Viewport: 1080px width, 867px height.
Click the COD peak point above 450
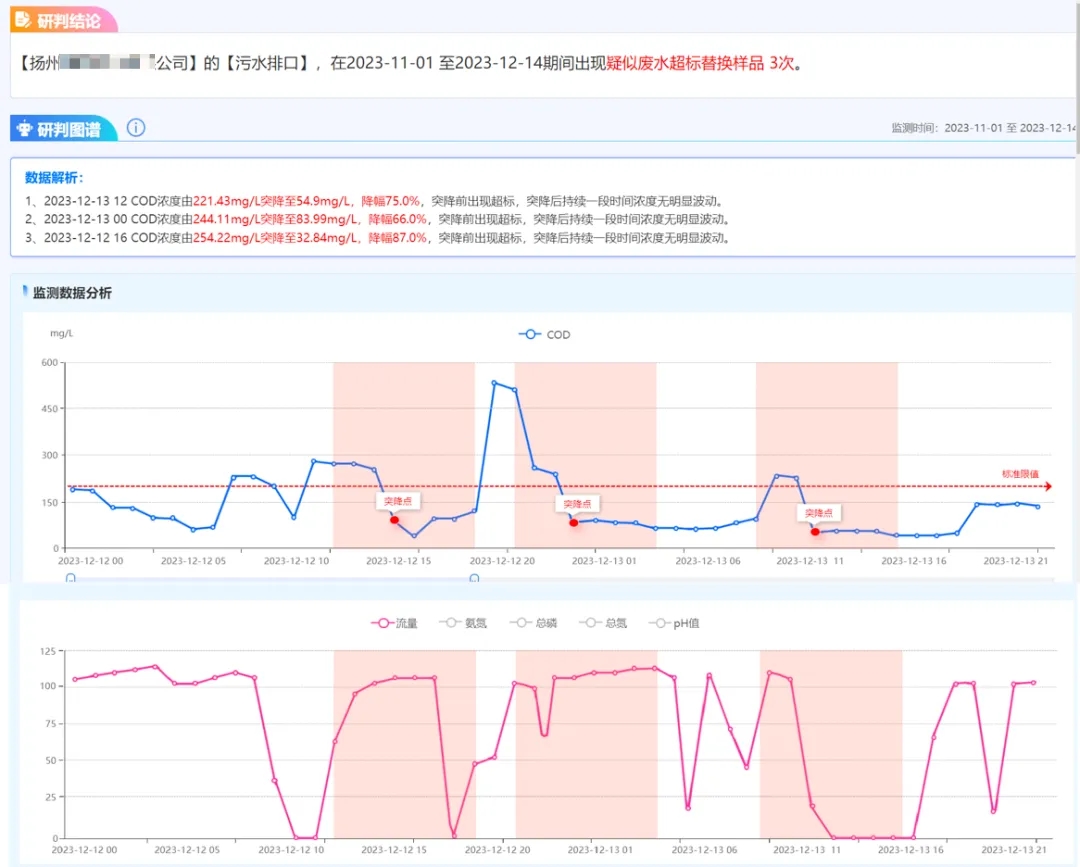(494, 382)
